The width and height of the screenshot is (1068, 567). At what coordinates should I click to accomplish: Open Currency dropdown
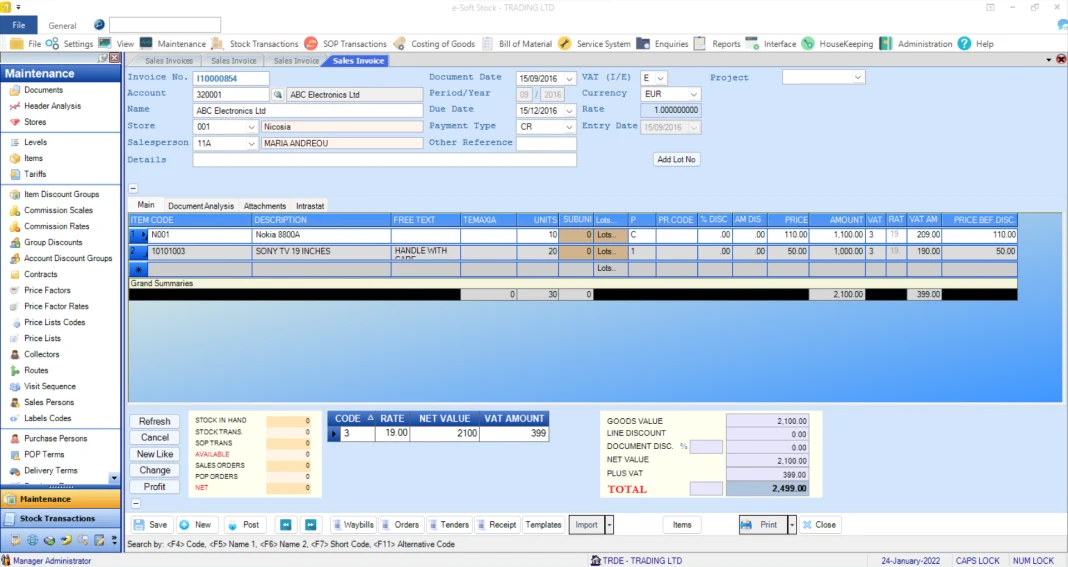(x=693, y=94)
